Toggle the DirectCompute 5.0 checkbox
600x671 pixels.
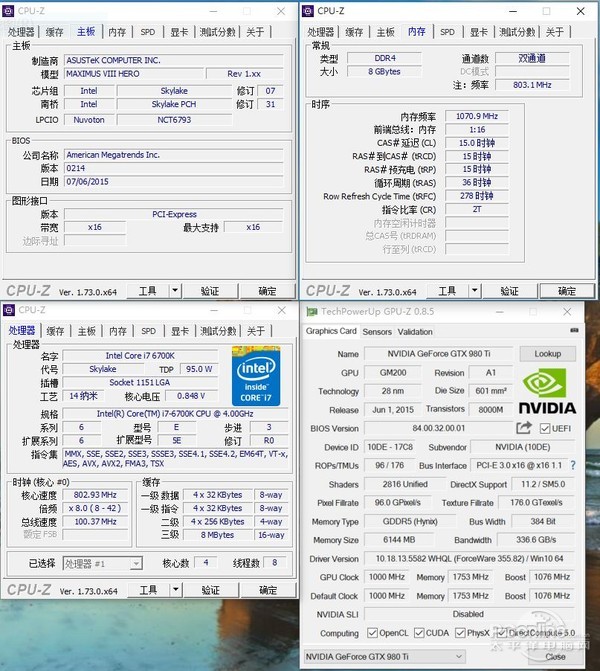pos(502,632)
